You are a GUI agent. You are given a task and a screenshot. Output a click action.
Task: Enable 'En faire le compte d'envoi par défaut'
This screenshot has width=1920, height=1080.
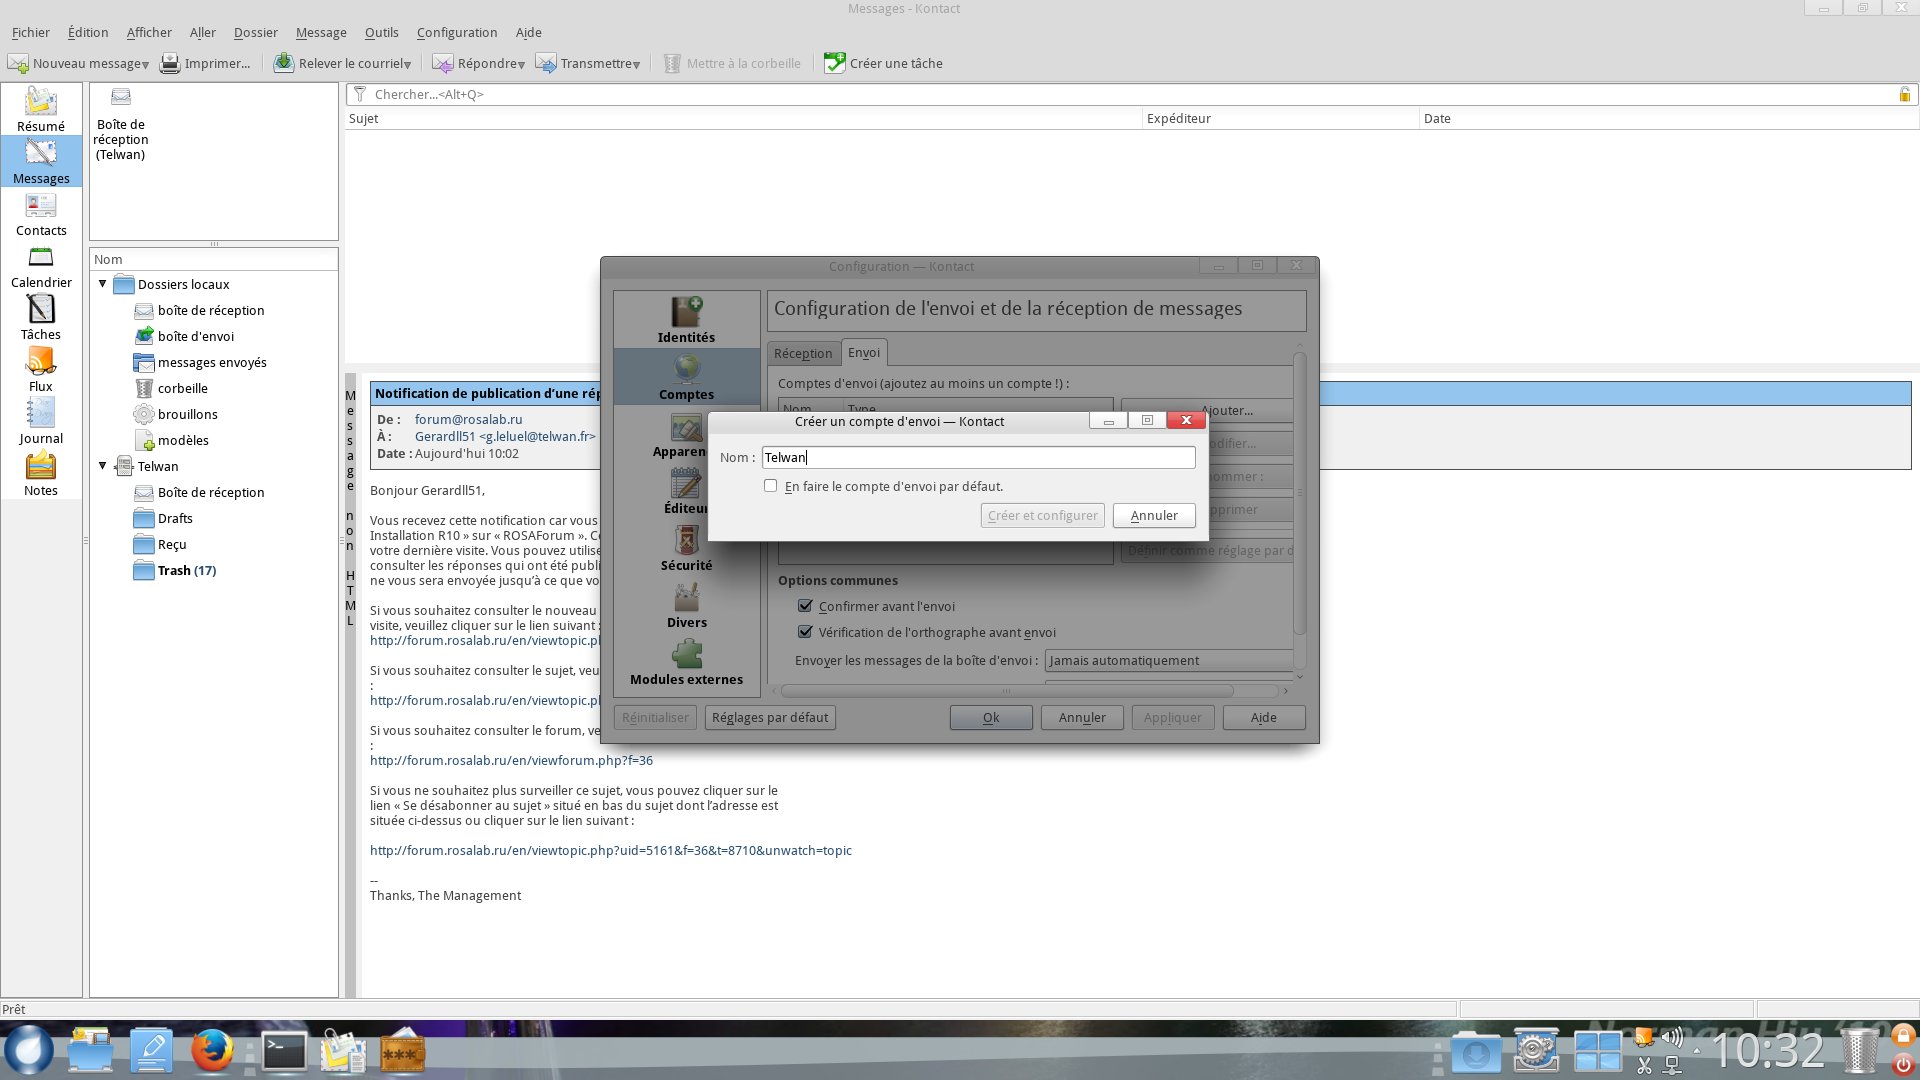[770, 486]
